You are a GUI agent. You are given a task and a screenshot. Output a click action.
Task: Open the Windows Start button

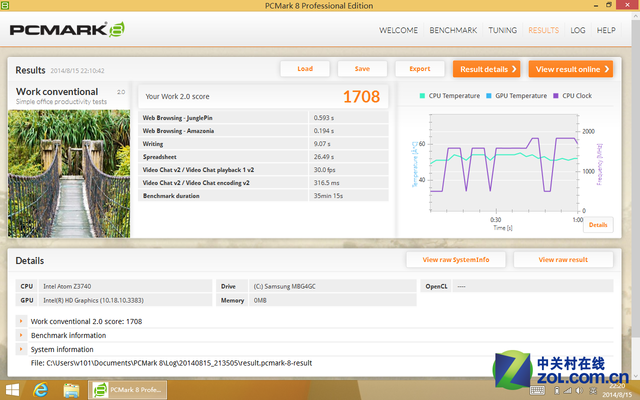(x=12, y=390)
